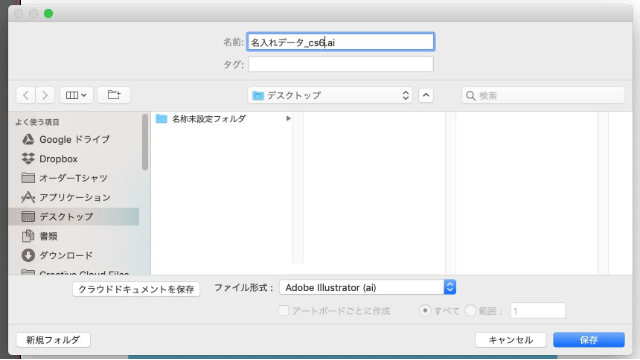Open the column view options button
The width and height of the screenshot is (640, 360).
[x=76, y=96]
